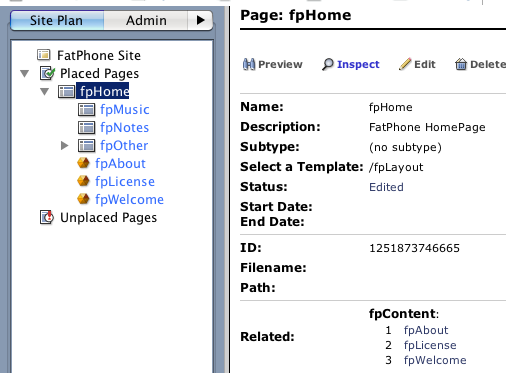Image resolution: width=506 pixels, height=373 pixels.
Task: Open fpNotes page in tree
Action: coord(124,128)
